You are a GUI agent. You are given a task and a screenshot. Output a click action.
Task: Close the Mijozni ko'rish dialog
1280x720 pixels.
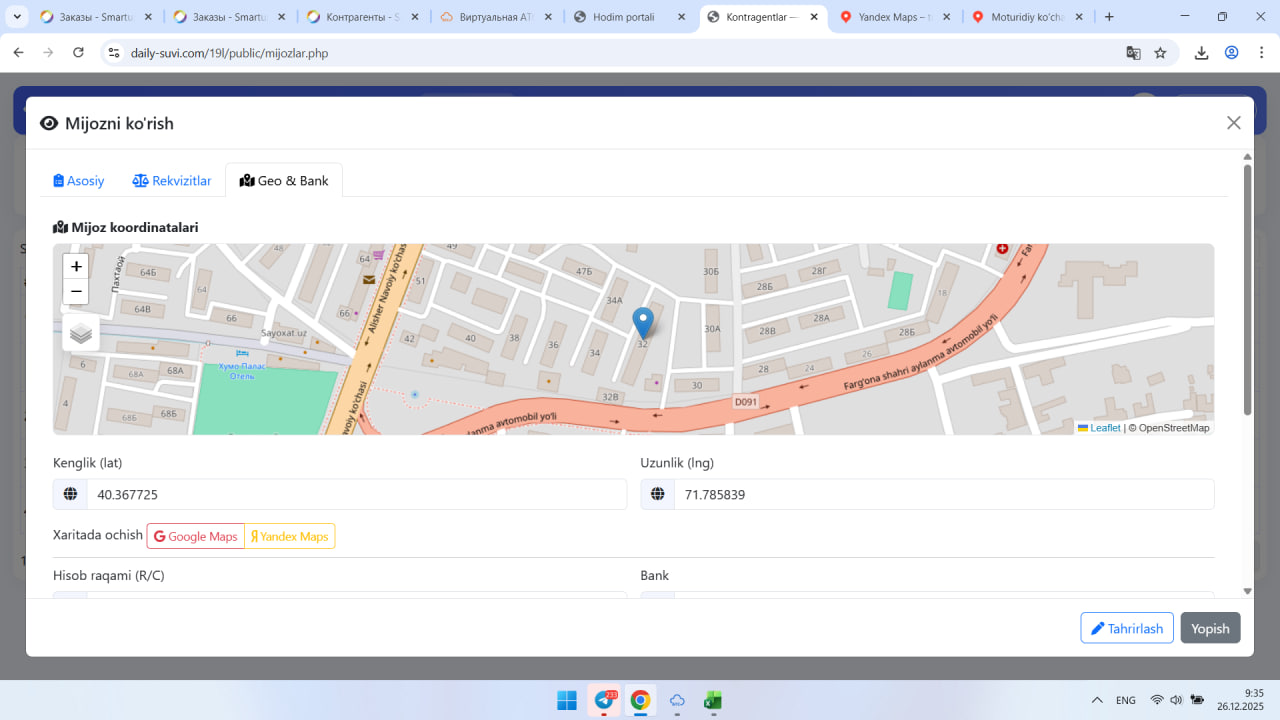[1233, 123]
